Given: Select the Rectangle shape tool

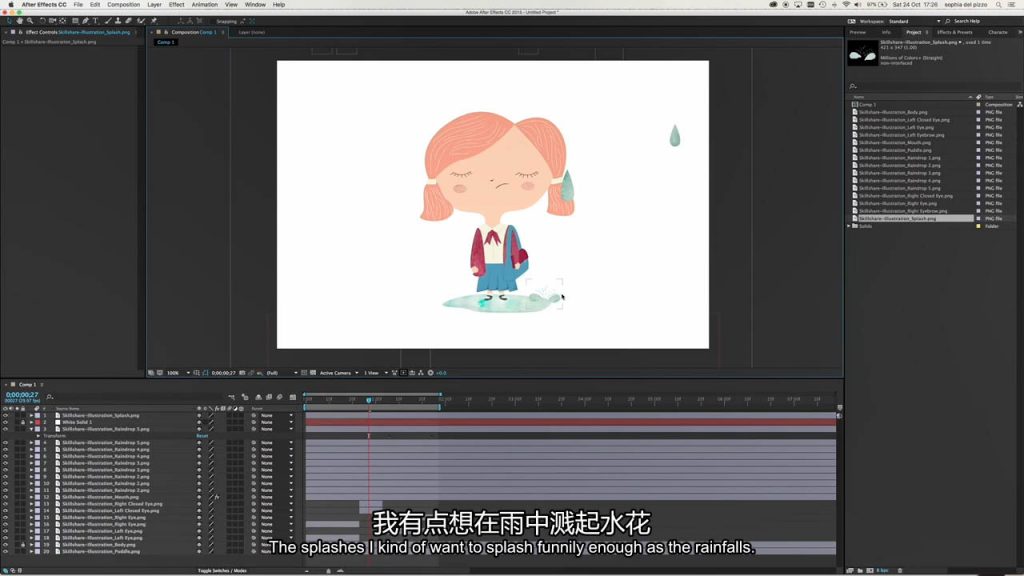Looking at the screenshot, I should pyautogui.click(x=75, y=21).
